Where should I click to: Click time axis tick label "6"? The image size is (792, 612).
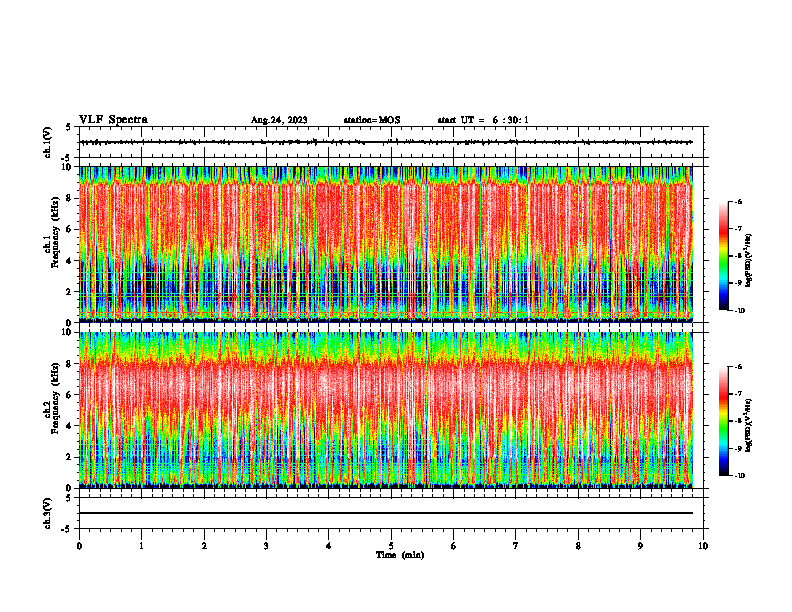(x=454, y=546)
